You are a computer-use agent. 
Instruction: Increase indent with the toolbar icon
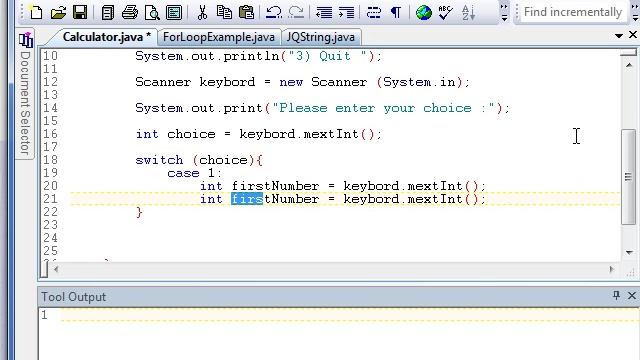tap(346, 13)
